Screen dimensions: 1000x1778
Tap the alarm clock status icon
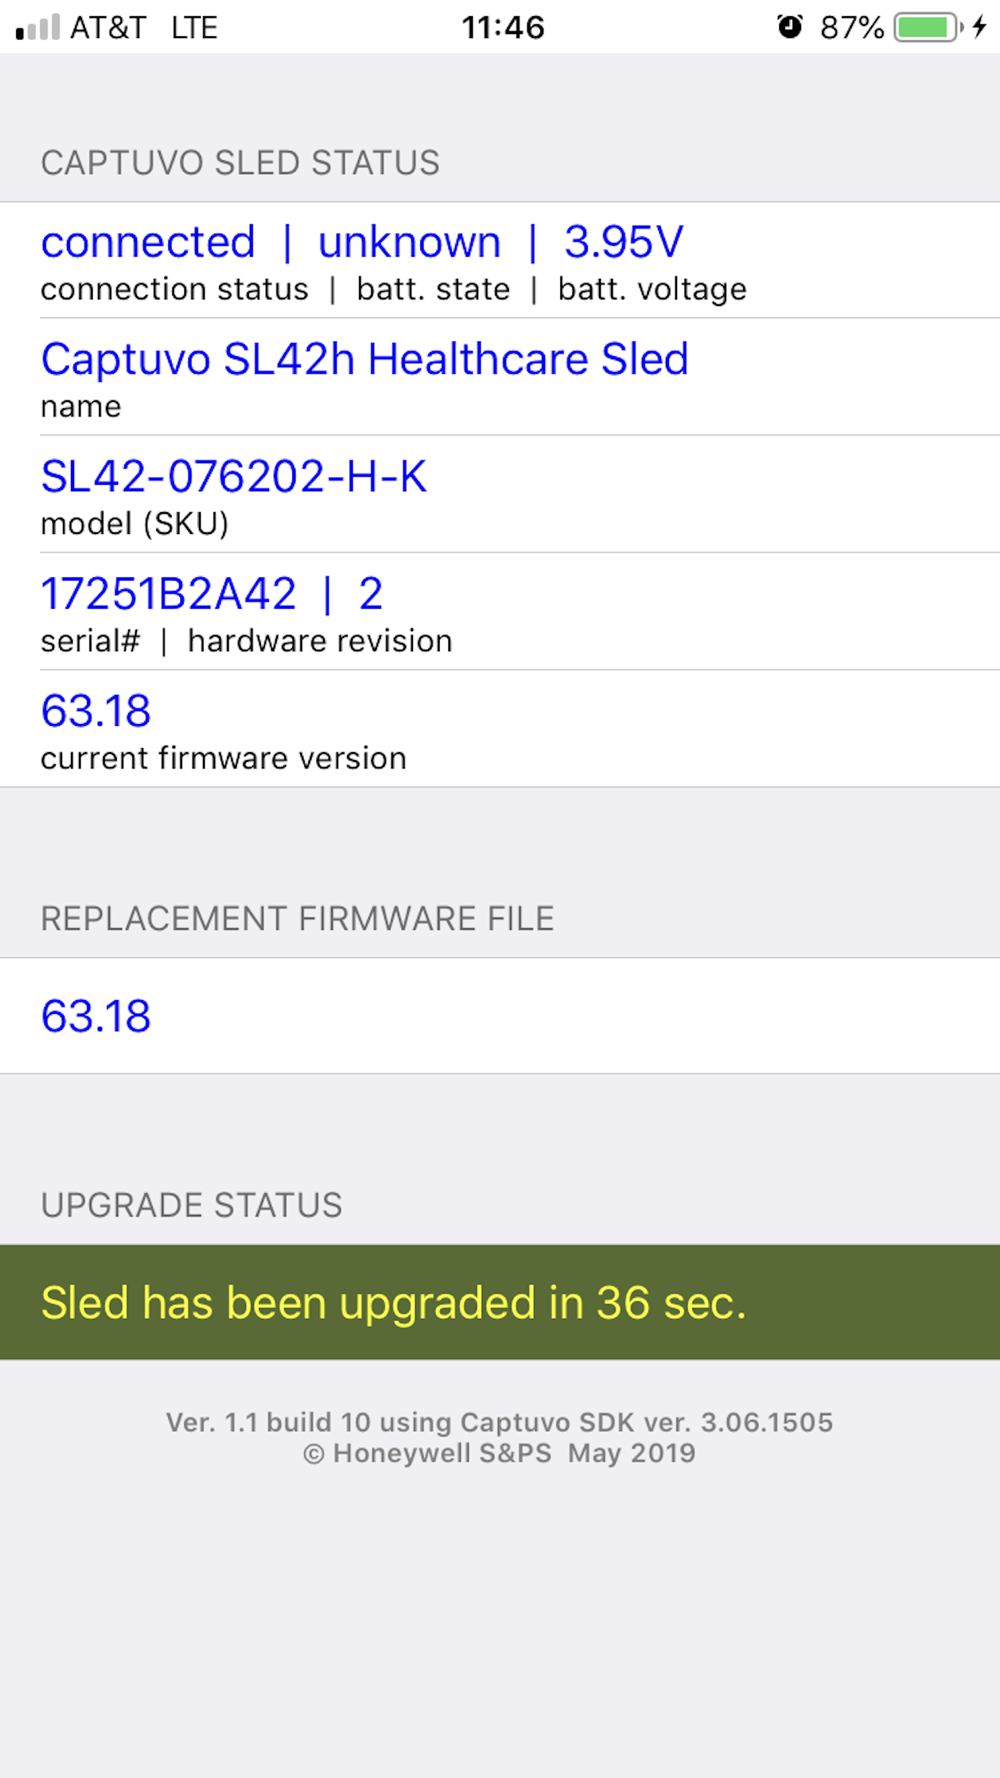790,27
